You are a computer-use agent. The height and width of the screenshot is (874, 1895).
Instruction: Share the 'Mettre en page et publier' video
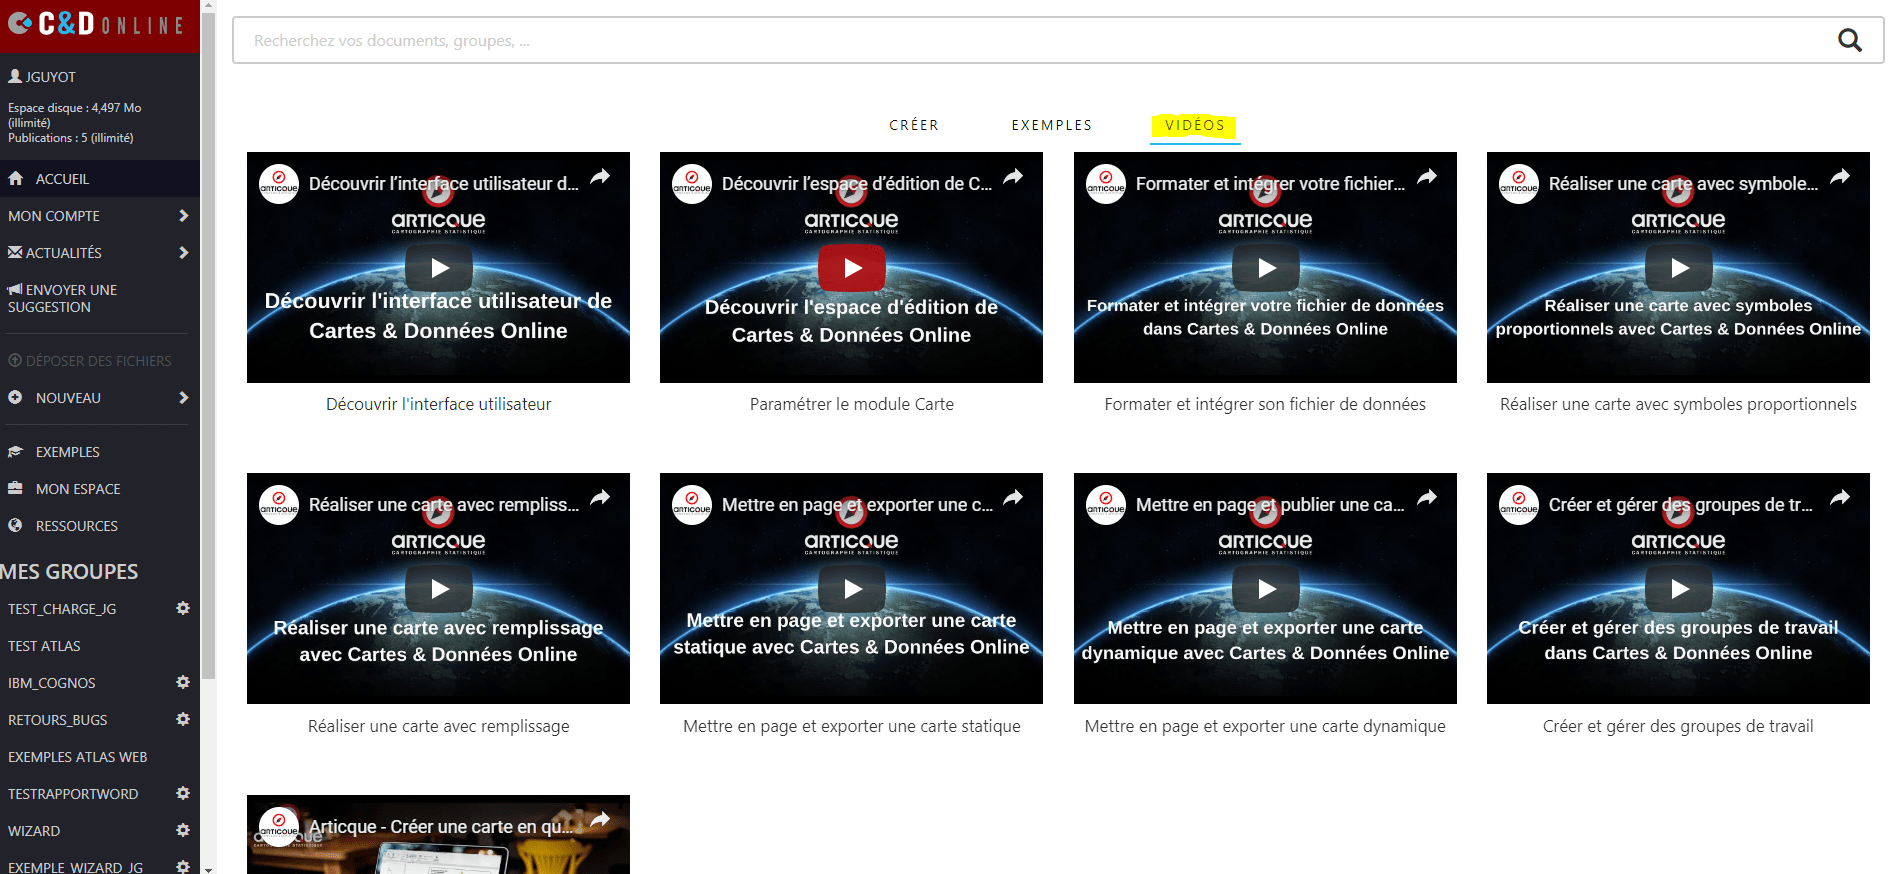[1427, 498]
